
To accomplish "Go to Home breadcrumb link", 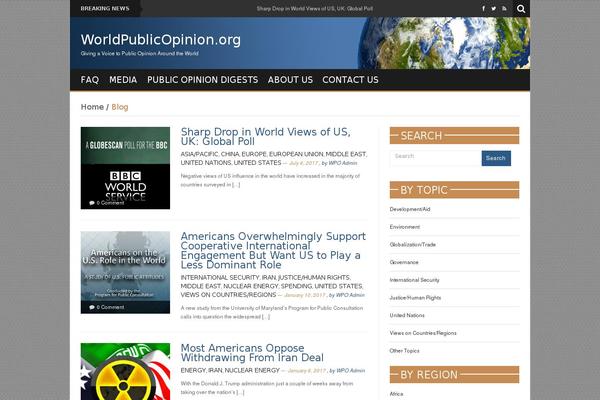I will 92,107.
